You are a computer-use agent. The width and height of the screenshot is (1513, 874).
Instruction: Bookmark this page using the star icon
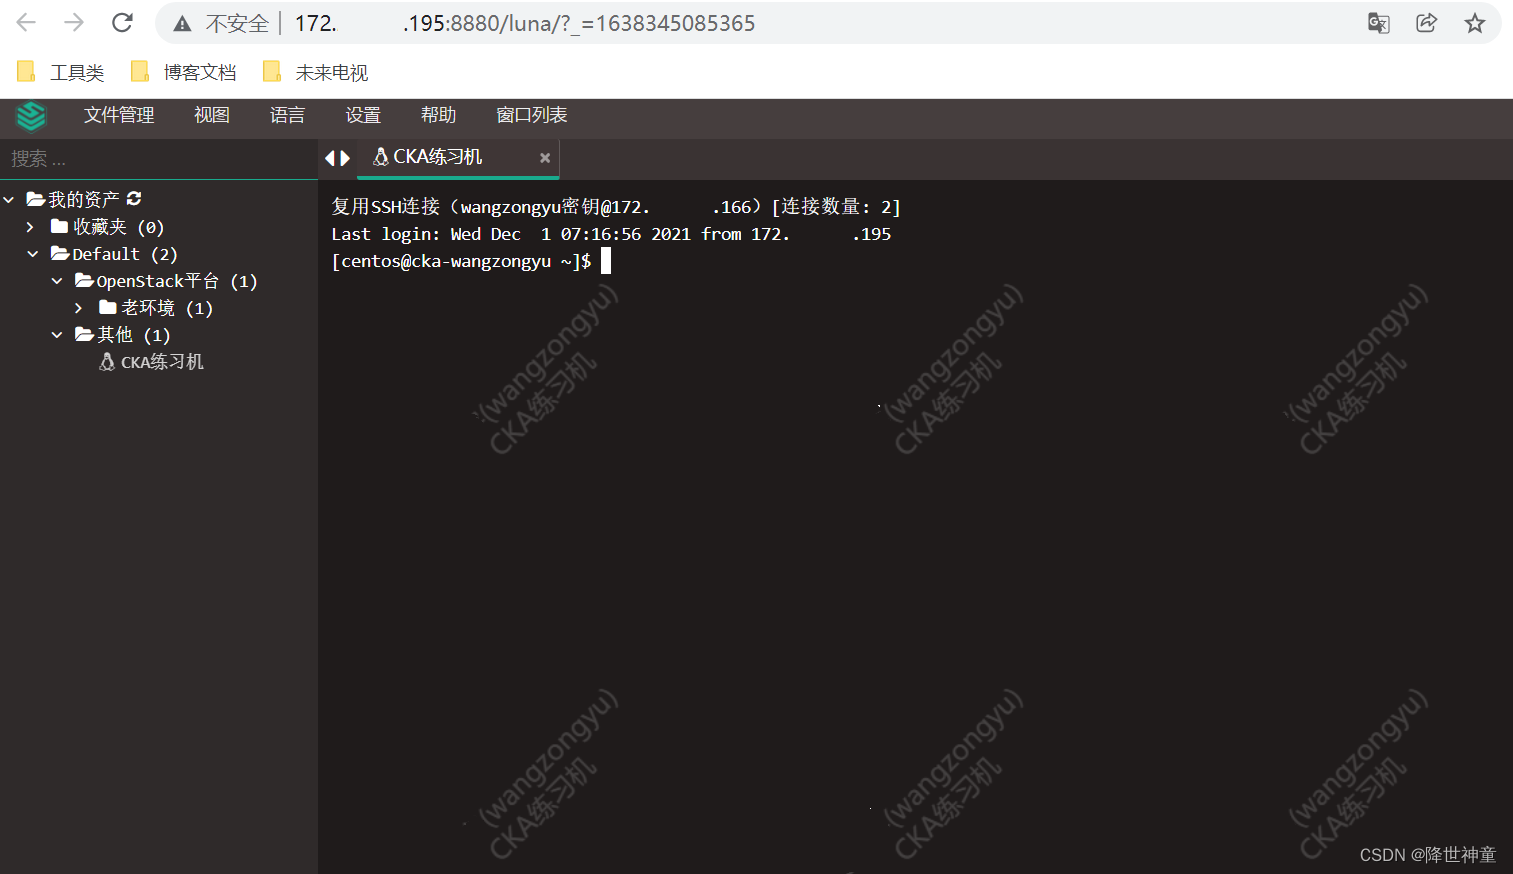click(1474, 22)
